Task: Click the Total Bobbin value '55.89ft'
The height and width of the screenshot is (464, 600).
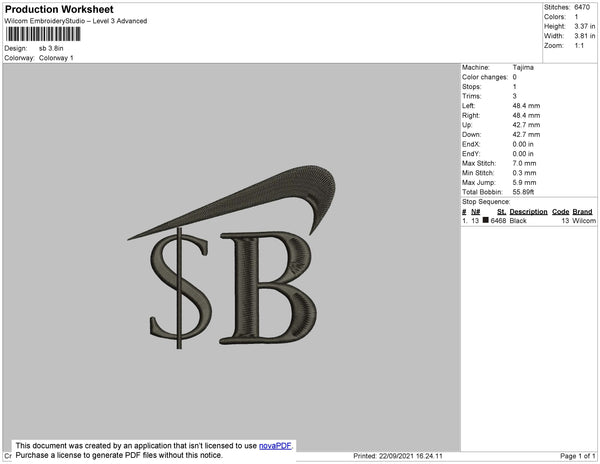Action: 523,192
